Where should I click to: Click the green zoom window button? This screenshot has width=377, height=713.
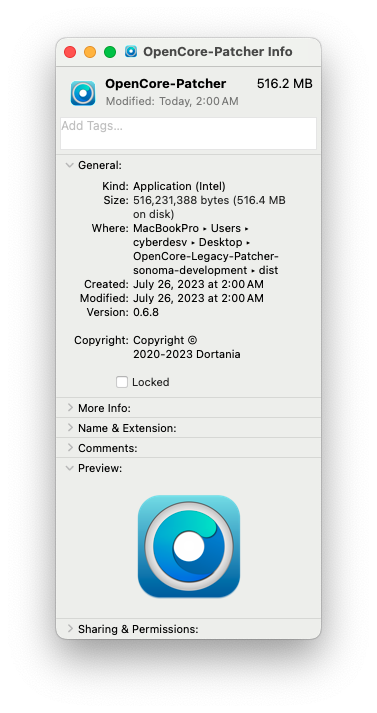(x=110, y=52)
